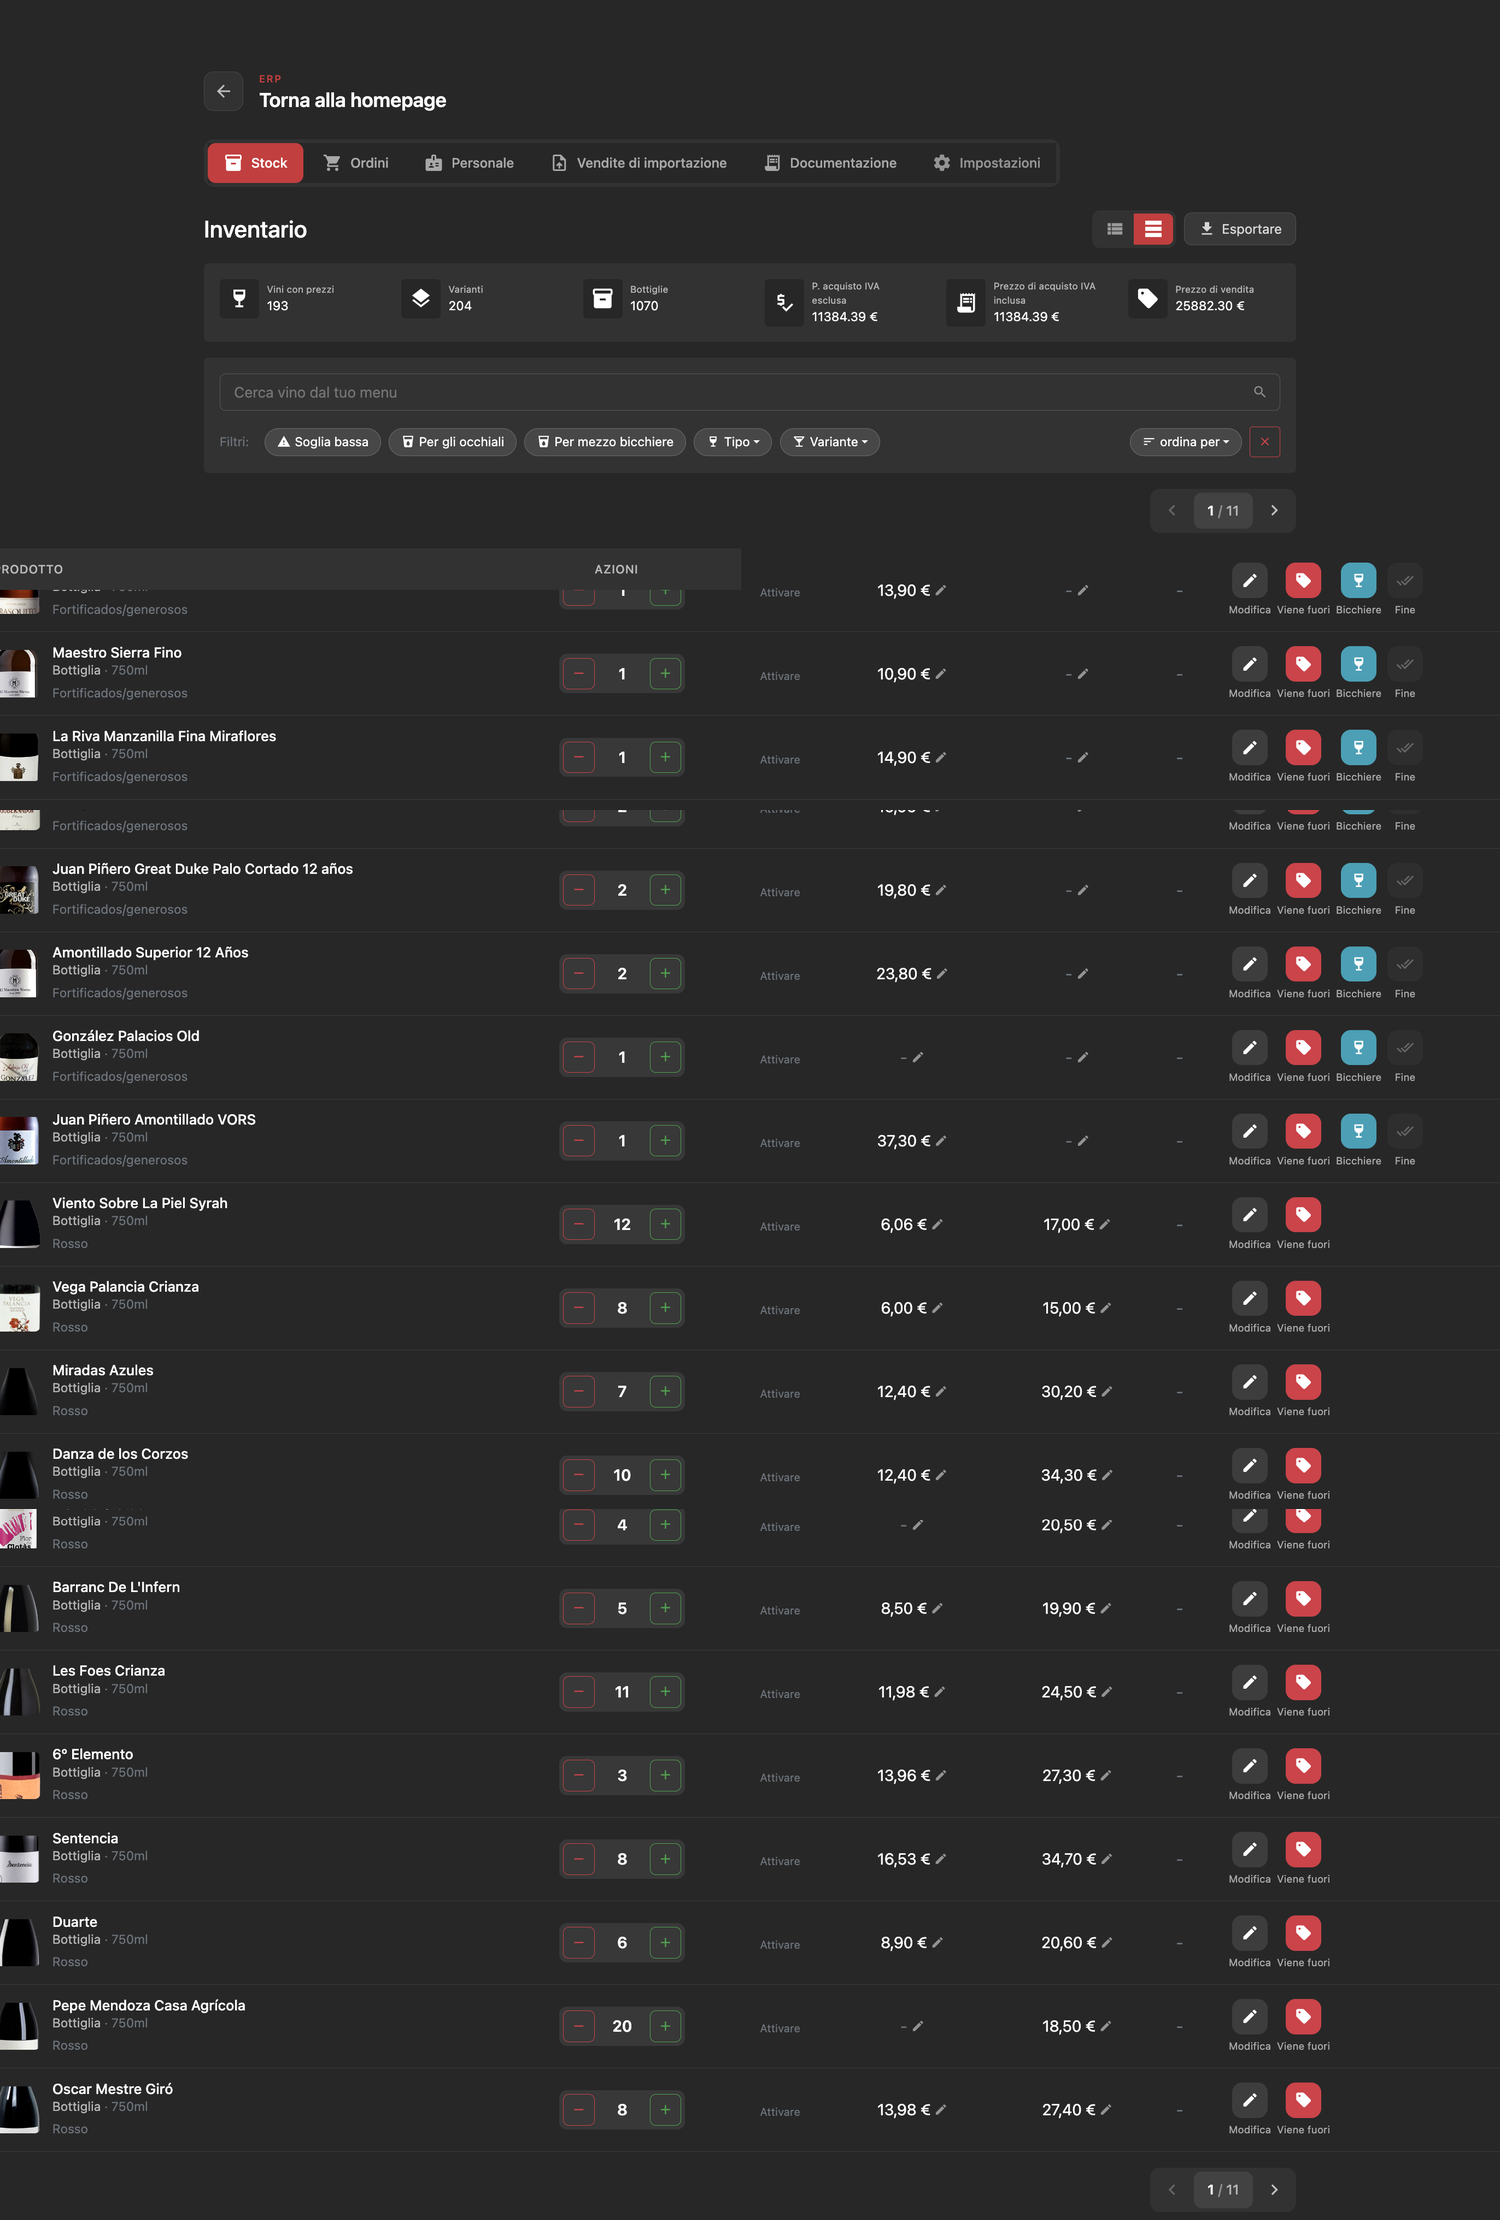The image size is (1500, 2220).
Task: Toggle Soglia bassa filter
Action: point(323,442)
